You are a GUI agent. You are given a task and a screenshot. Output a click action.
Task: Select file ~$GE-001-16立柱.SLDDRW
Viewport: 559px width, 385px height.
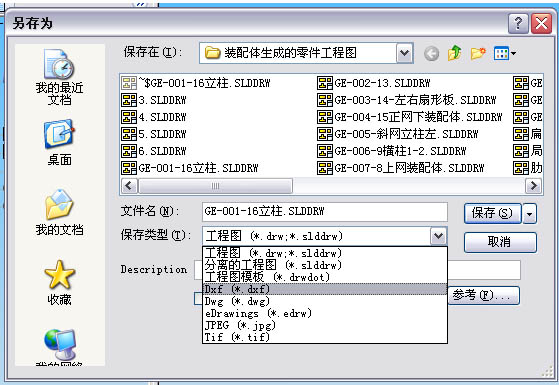point(196,83)
